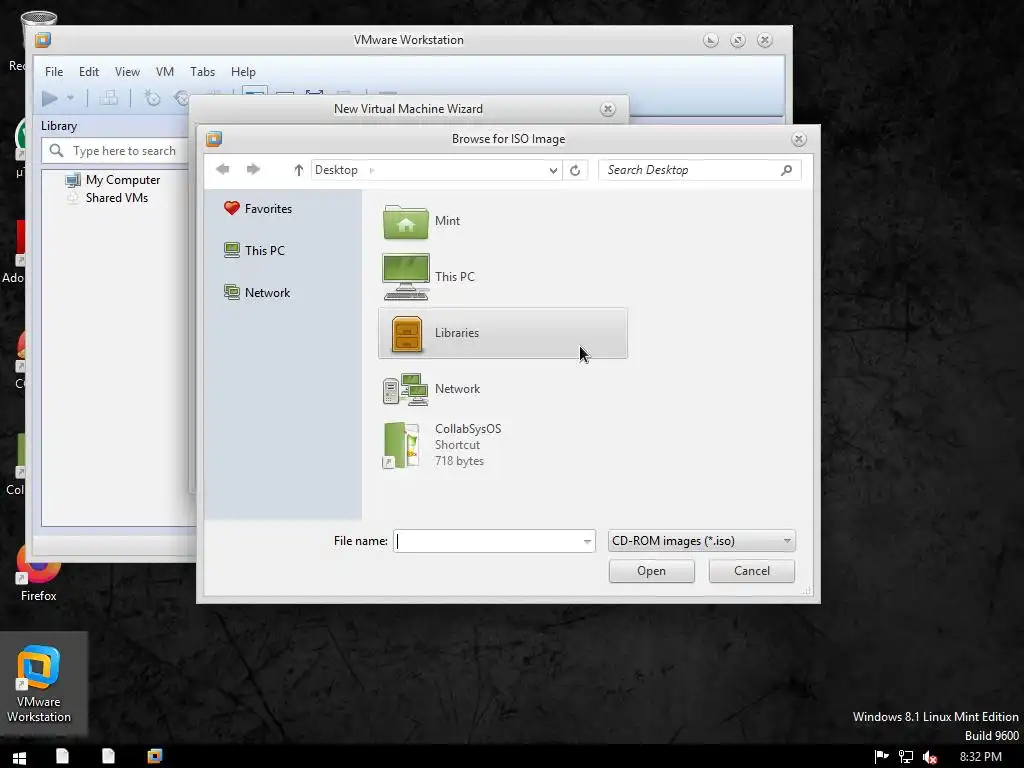Expand the File name history dropdown
Viewport: 1024px width, 768px height.
pos(587,541)
